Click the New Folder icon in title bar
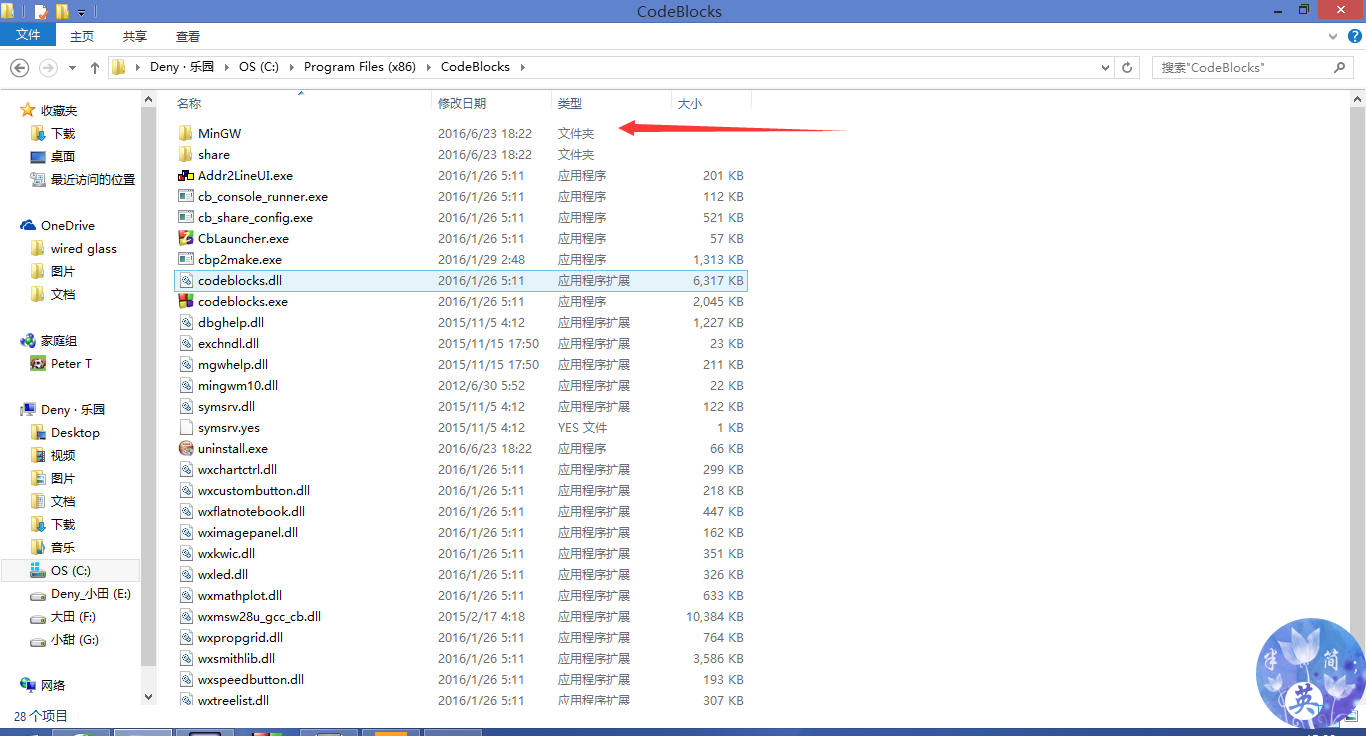 pos(61,12)
